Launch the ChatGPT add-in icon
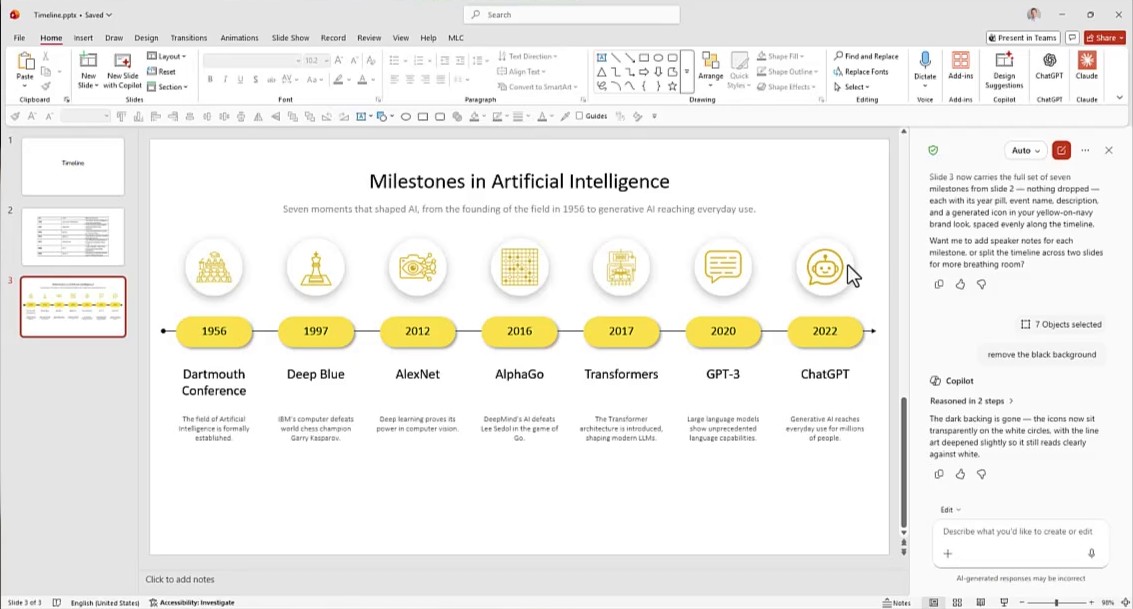 click(x=1049, y=61)
